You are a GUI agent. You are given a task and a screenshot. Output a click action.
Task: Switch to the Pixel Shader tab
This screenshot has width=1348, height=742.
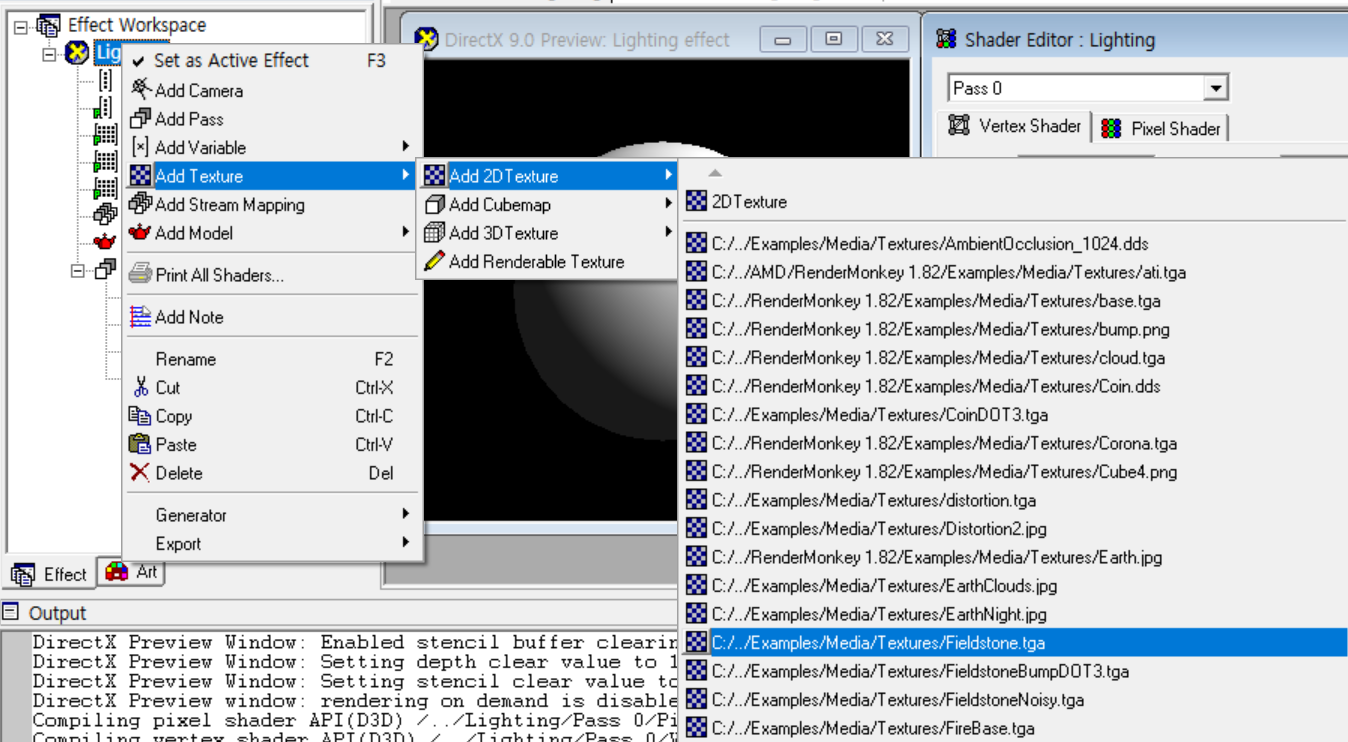[1160, 128]
